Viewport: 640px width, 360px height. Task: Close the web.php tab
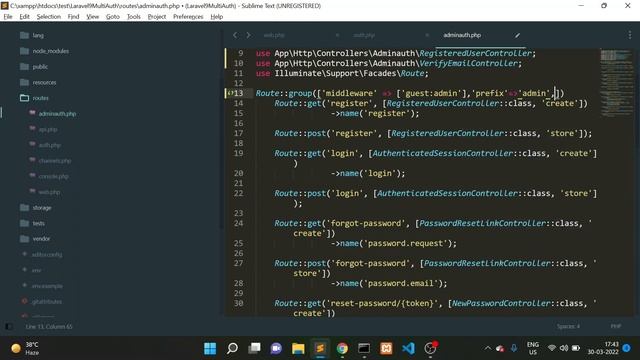pos(337,36)
